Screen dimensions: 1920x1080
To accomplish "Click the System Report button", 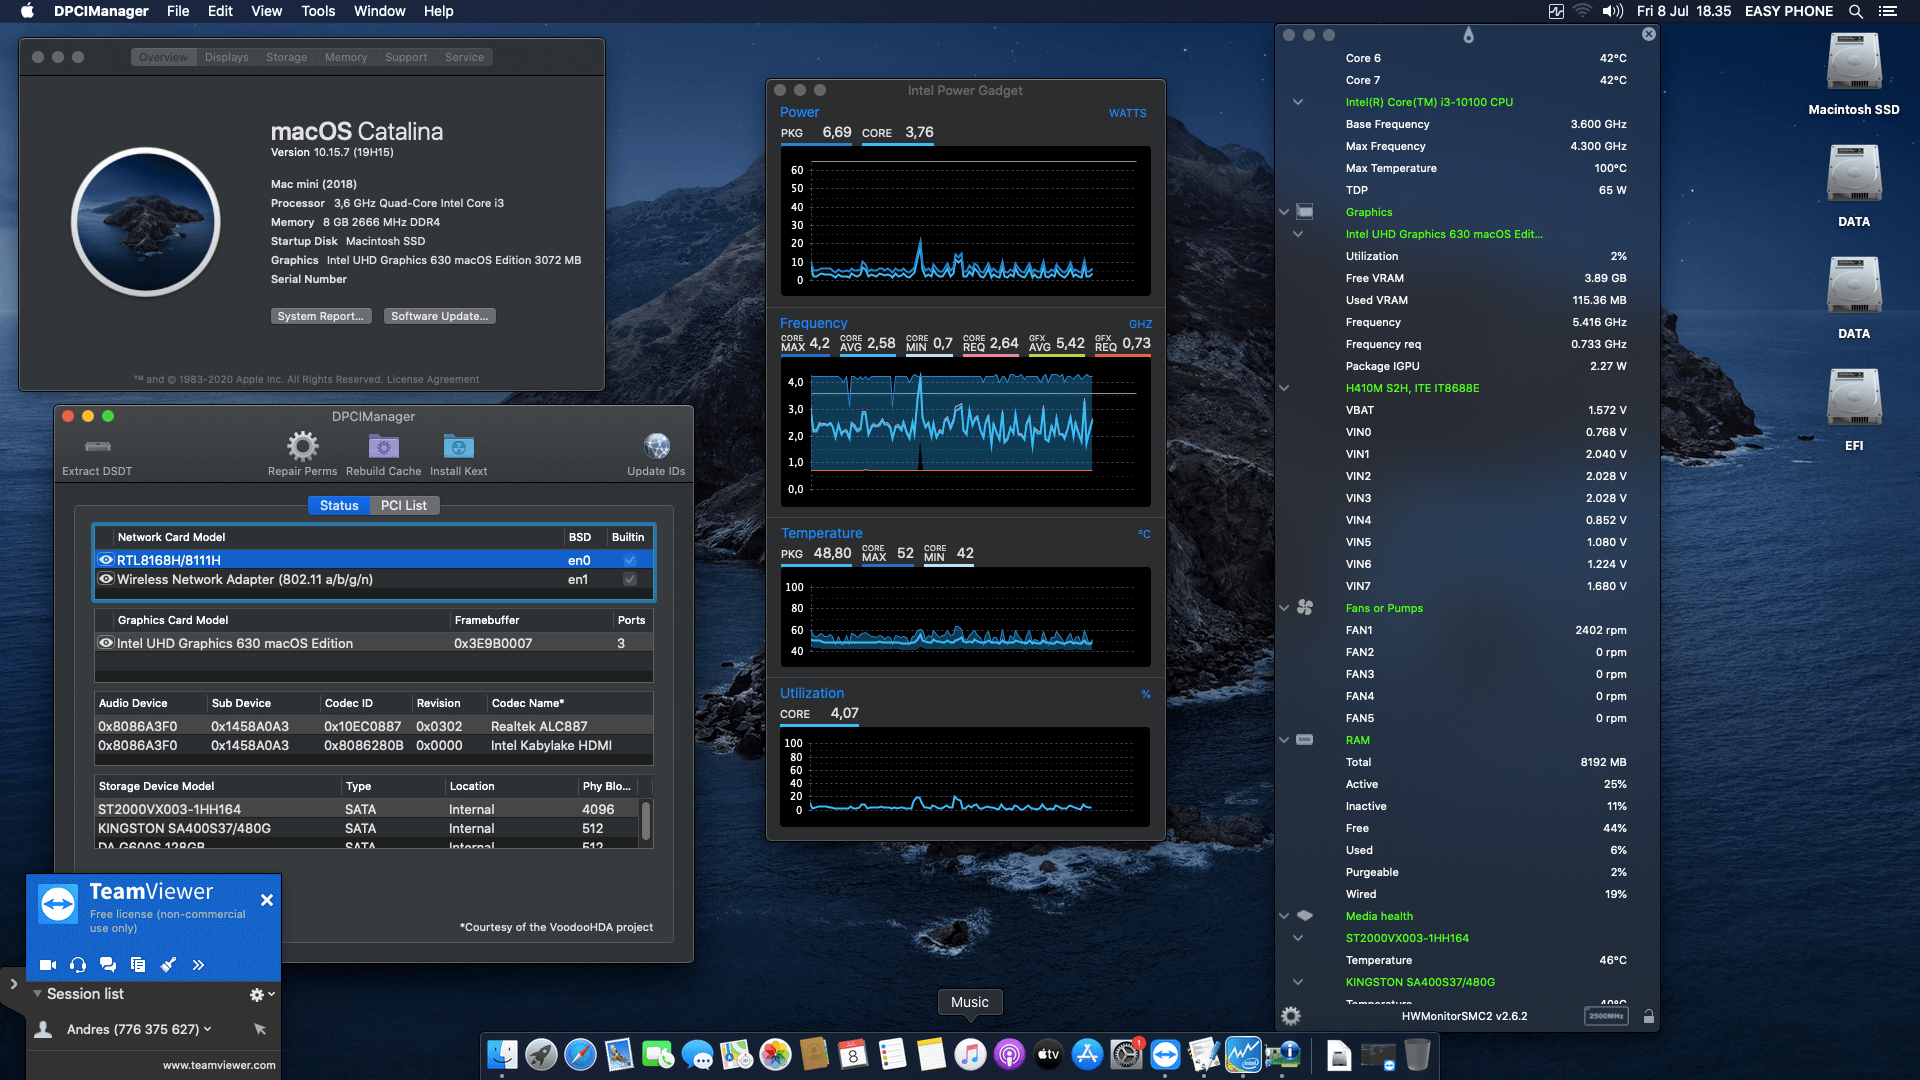I will point(320,316).
